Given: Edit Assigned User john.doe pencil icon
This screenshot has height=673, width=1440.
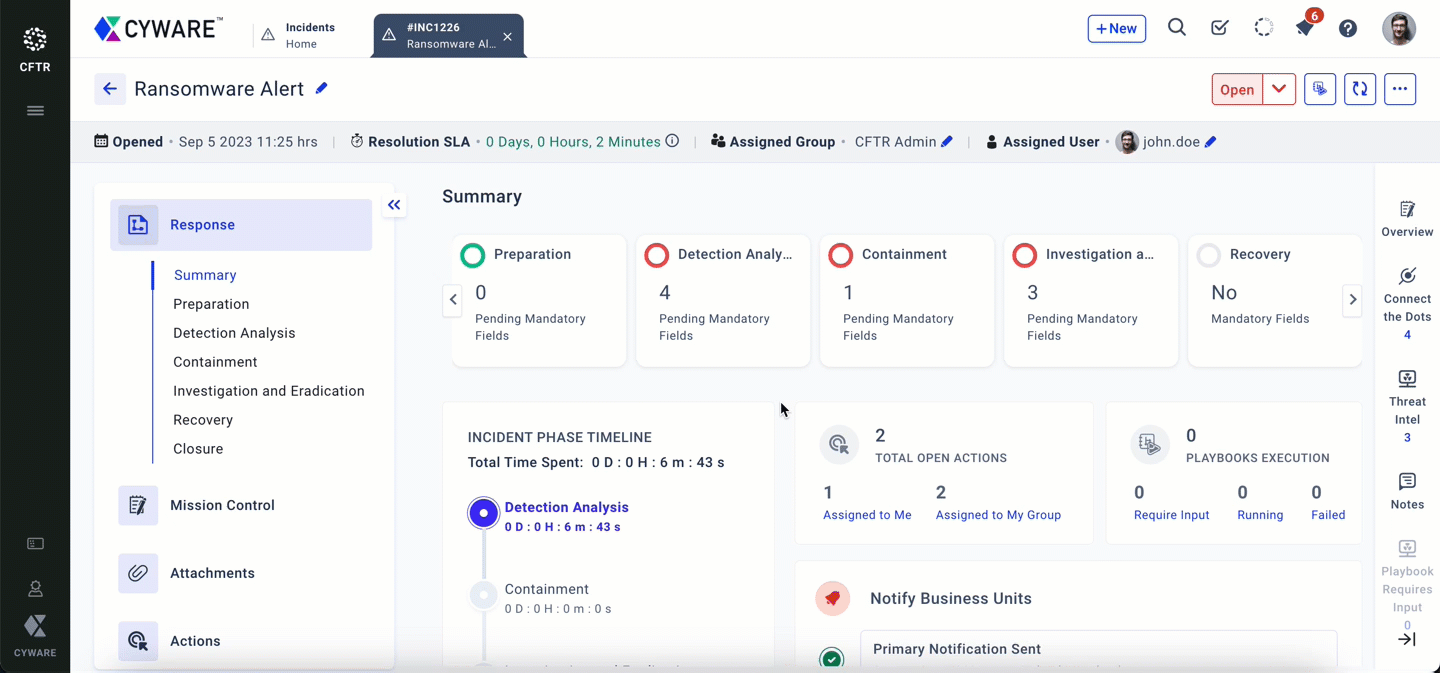Looking at the screenshot, I should click(1211, 142).
